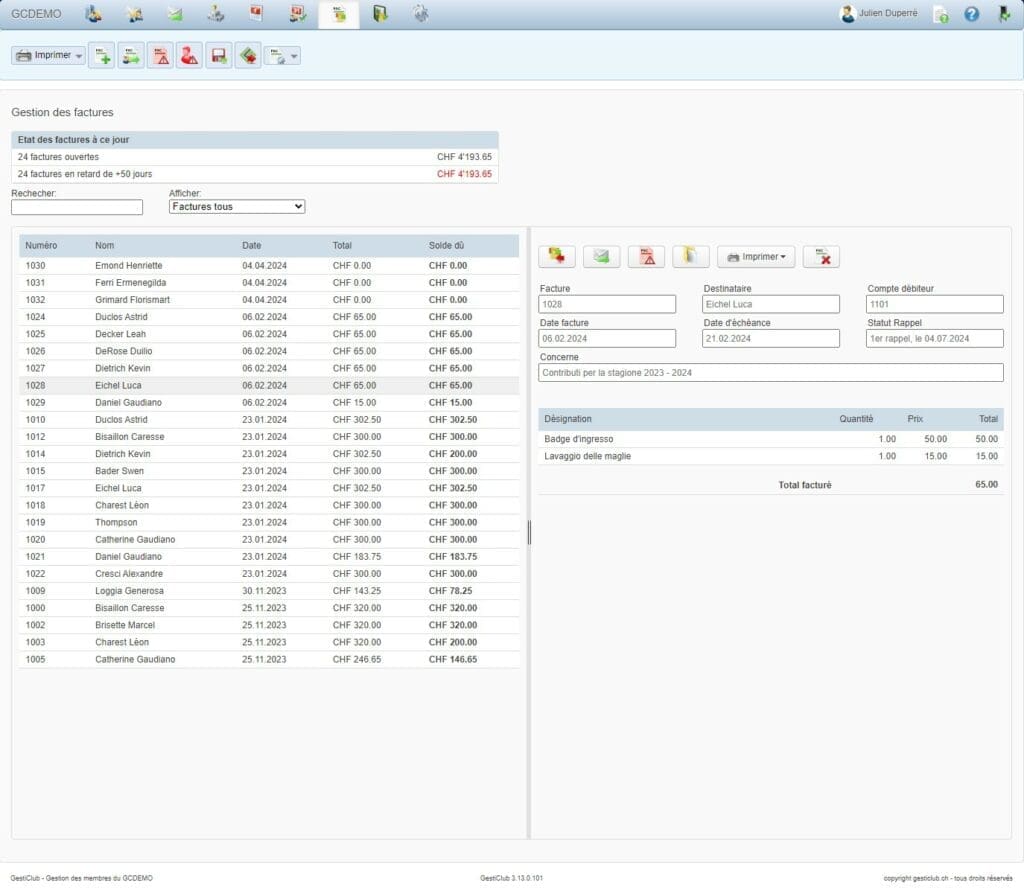Image resolution: width=1024 pixels, height=891 pixels.
Task: Click the Rechercher search input field
Action: [77, 207]
